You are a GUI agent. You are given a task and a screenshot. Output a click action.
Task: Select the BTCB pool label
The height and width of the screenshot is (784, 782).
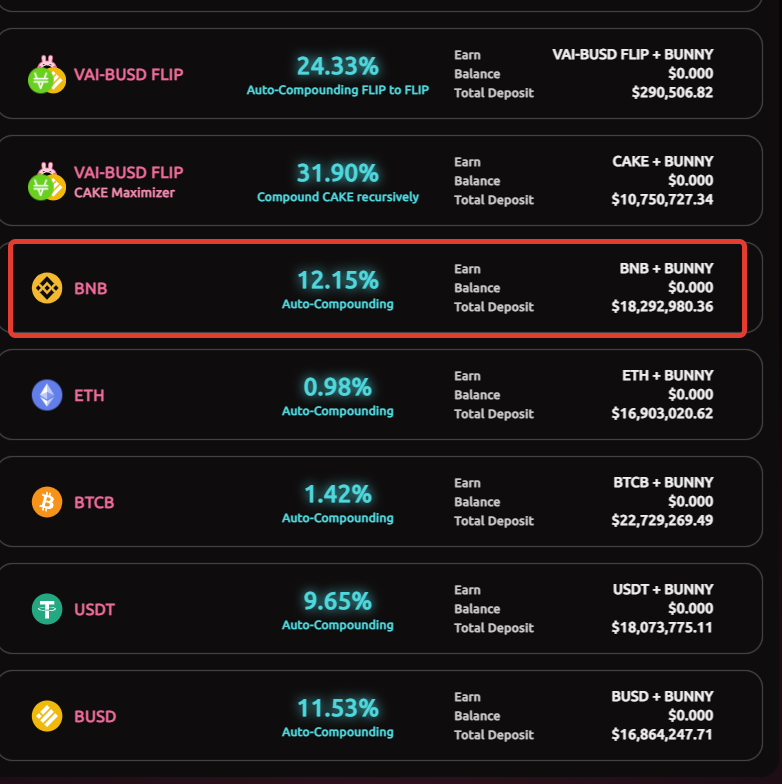94,502
